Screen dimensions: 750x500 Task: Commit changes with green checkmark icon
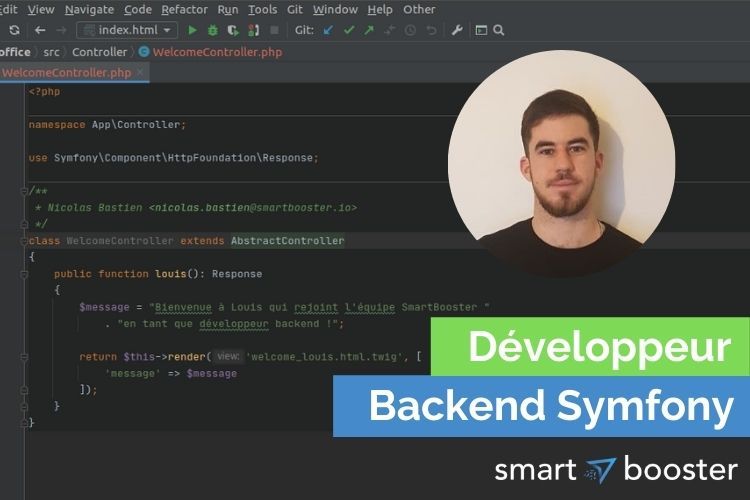click(349, 30)
